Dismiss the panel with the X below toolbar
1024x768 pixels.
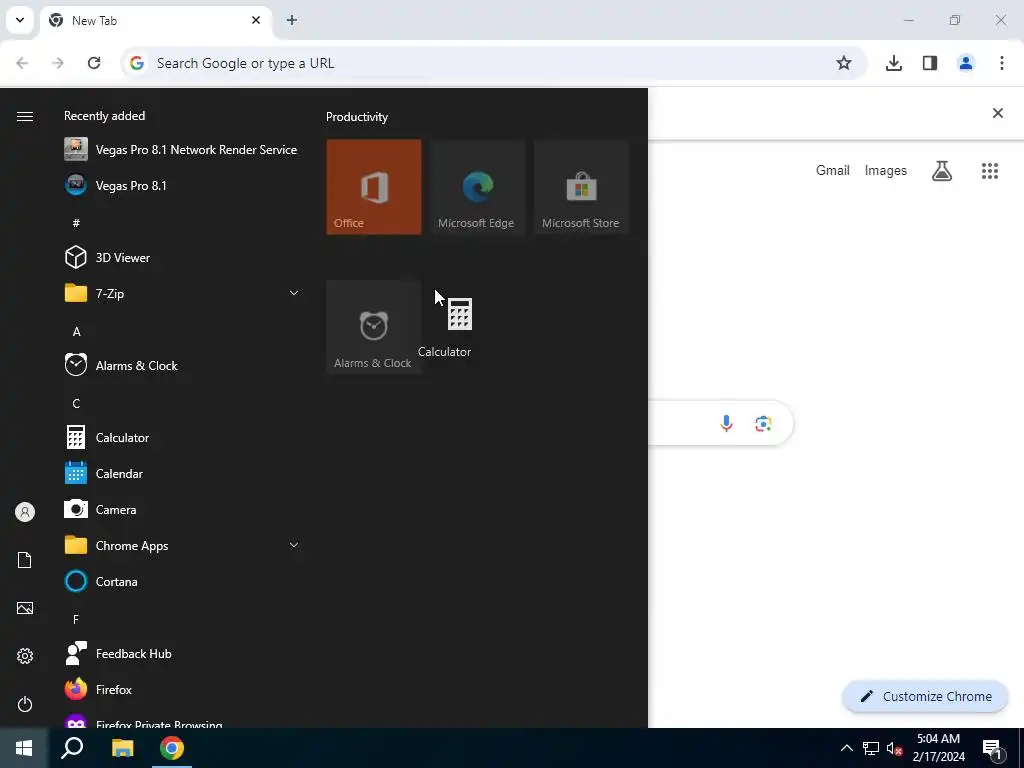[998, 113]
